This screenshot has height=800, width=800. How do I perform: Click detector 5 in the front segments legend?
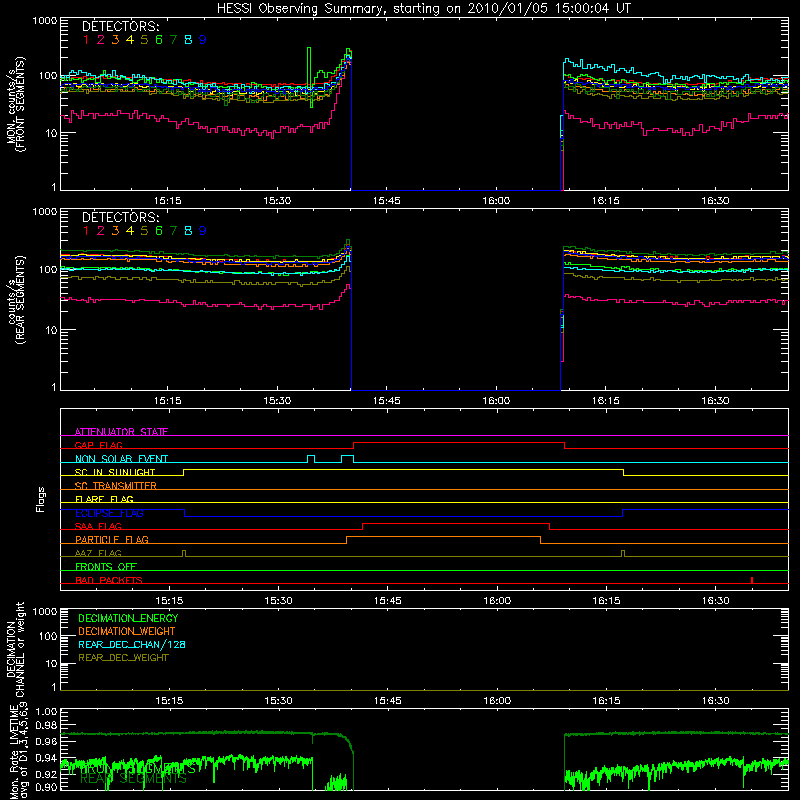[x=144, y=39]
